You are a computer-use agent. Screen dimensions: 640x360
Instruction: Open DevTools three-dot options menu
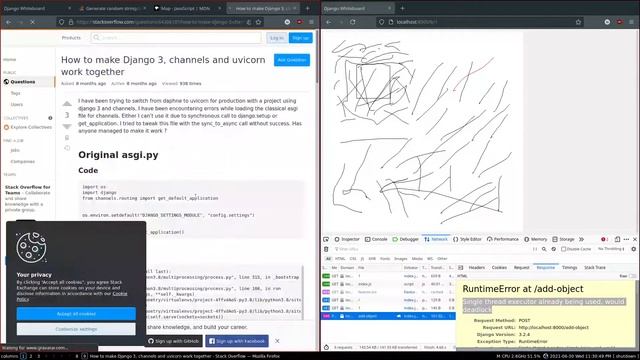[626, 239]
